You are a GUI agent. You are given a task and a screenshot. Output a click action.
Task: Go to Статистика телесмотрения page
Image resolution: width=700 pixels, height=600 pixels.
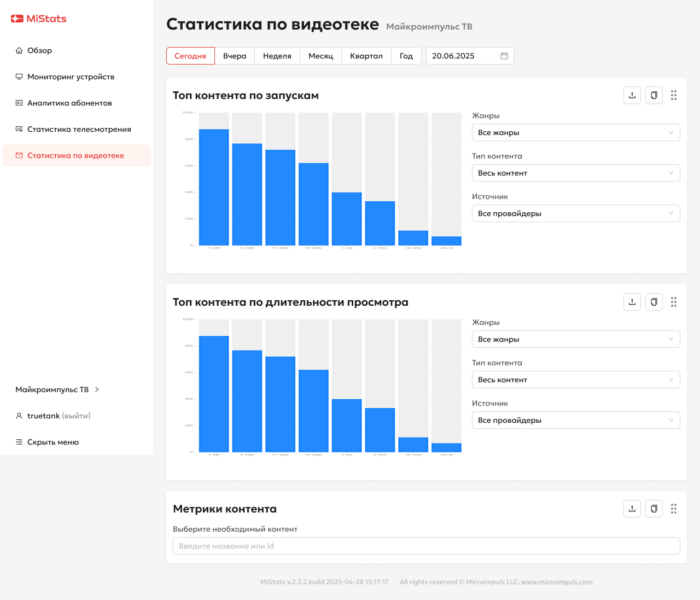point(78,129)
